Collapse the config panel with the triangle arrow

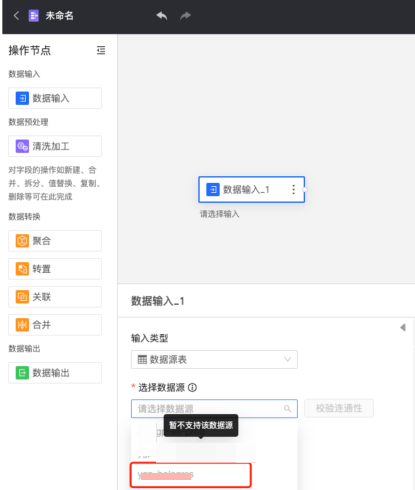403,327
